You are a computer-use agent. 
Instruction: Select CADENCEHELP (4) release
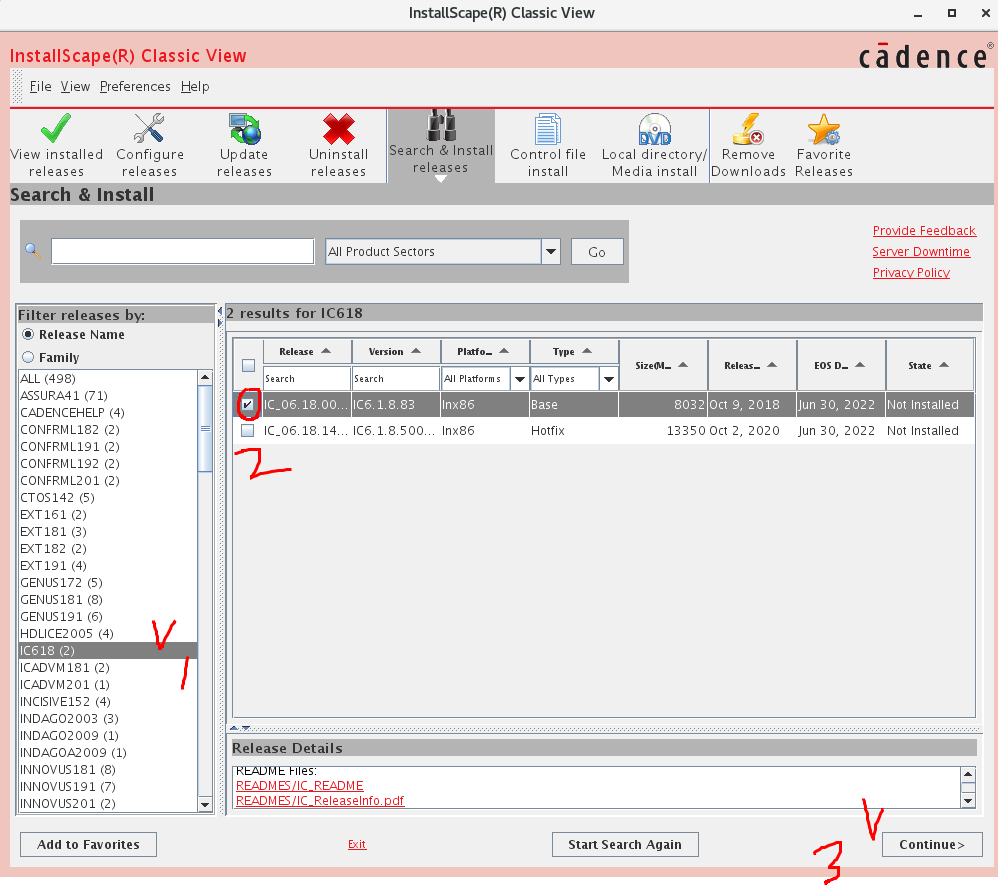point(108,413)
